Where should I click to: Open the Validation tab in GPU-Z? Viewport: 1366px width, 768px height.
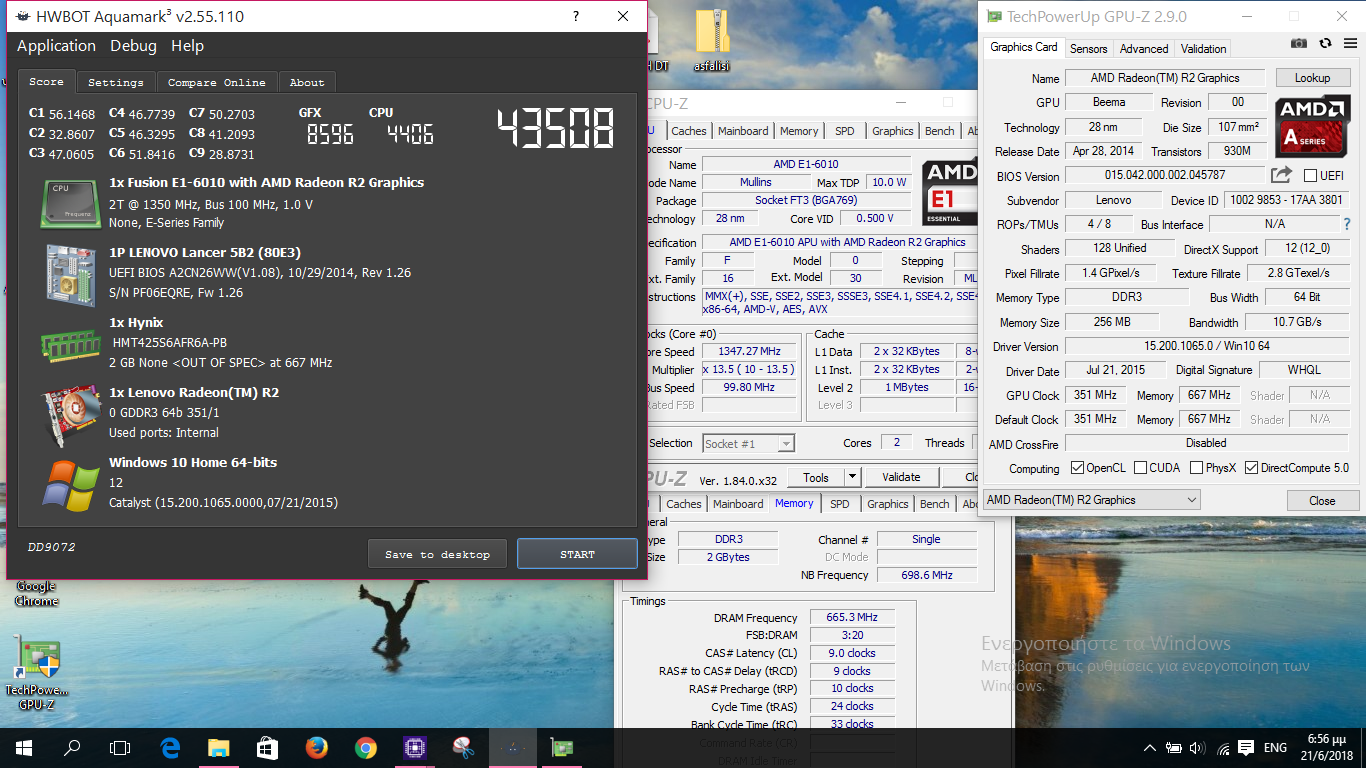click(x=1203, y=48)
